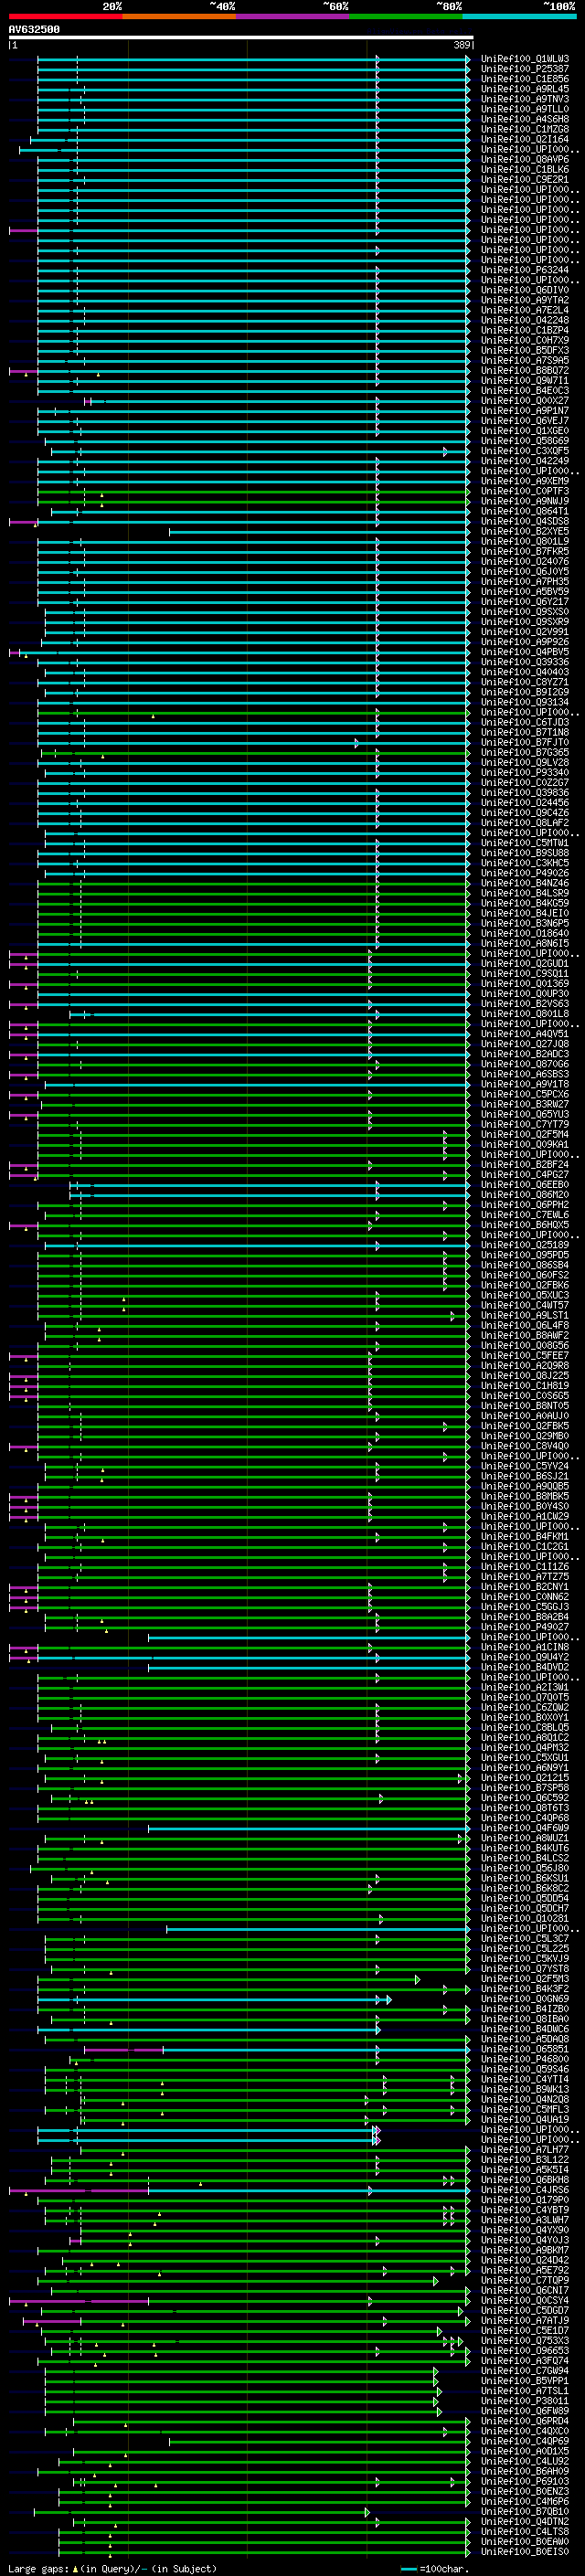Click the white AV632500 query sequence bar
This screenshot has width=585, height=2576.
pyautogui.click(x=241, y=37)
